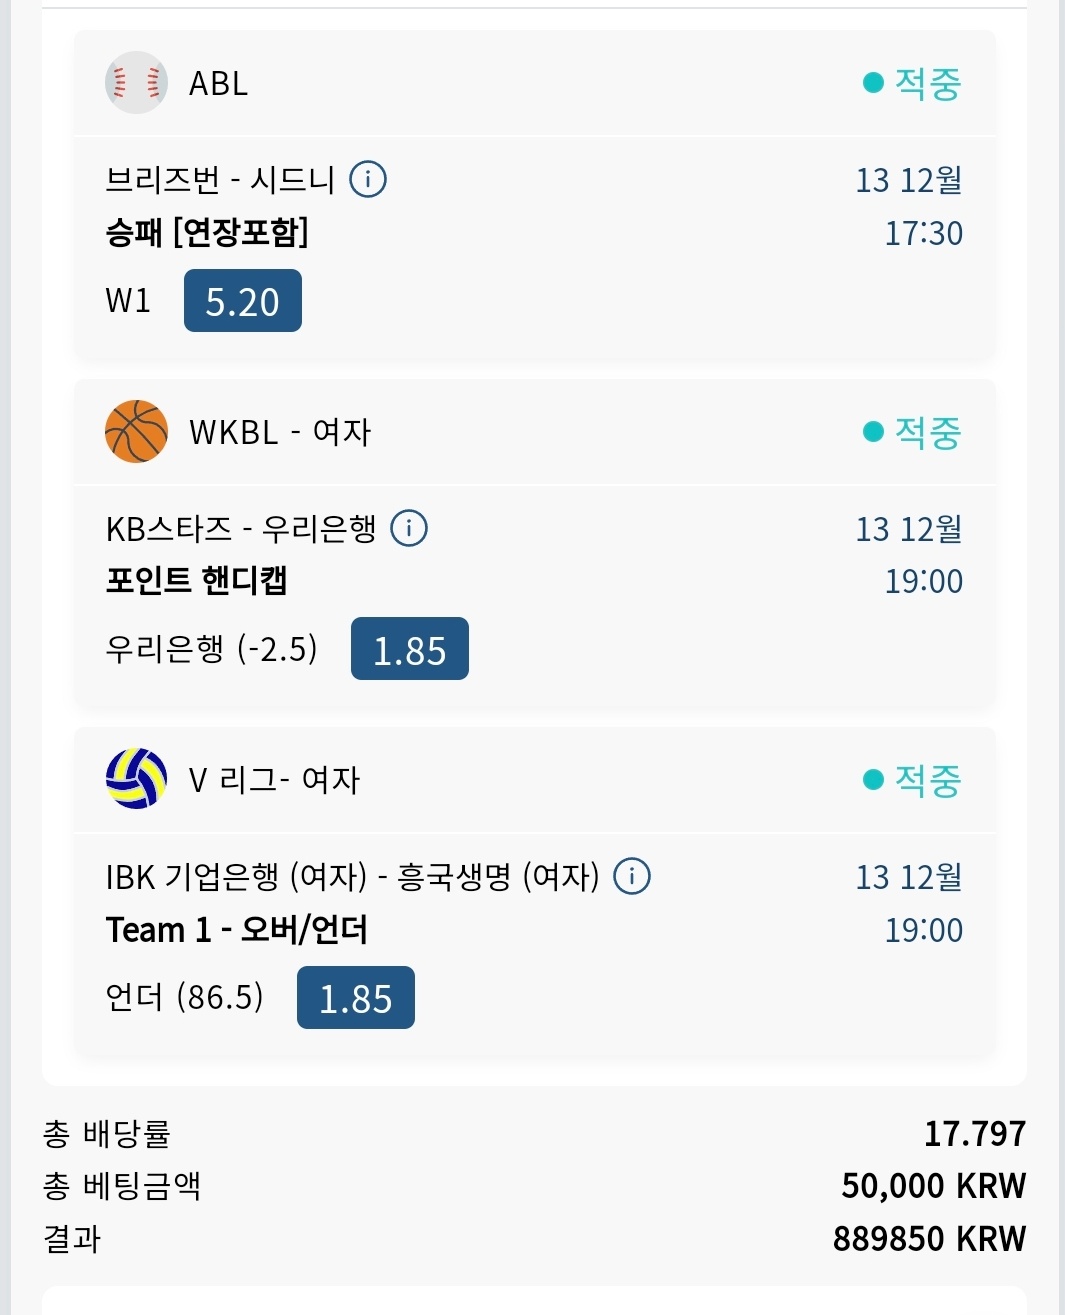Click the volleyball icon for V 리그
The width and height of the screenshot is (1065, 1315).
coord(136,779)
